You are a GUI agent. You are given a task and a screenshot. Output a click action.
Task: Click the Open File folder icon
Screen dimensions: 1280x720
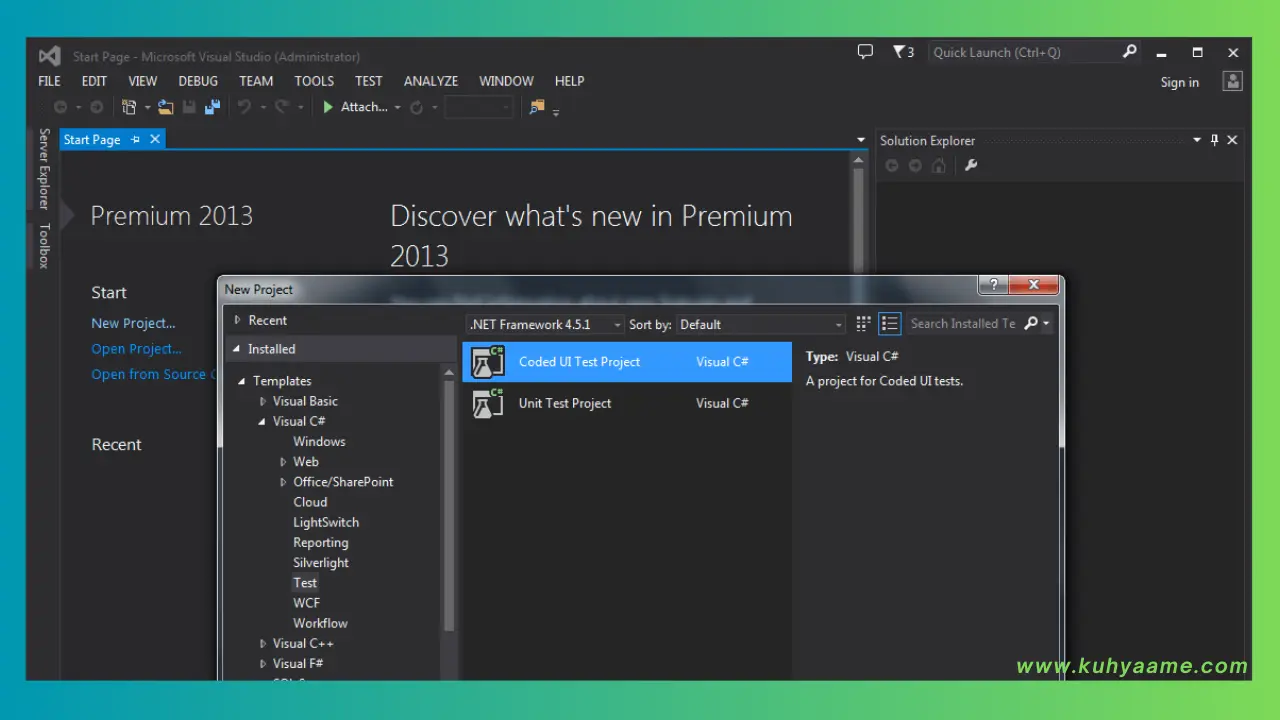[x=166, y=107]
